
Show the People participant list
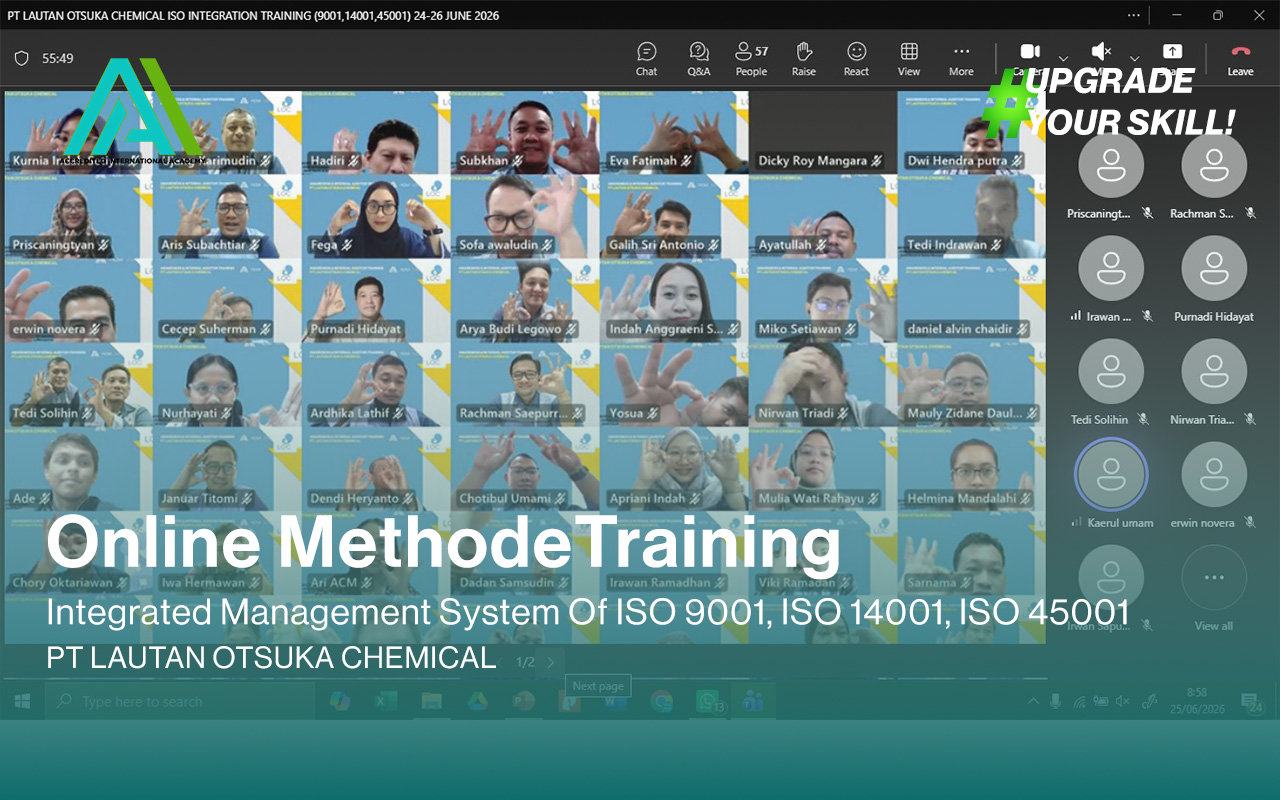coord(751,59)
